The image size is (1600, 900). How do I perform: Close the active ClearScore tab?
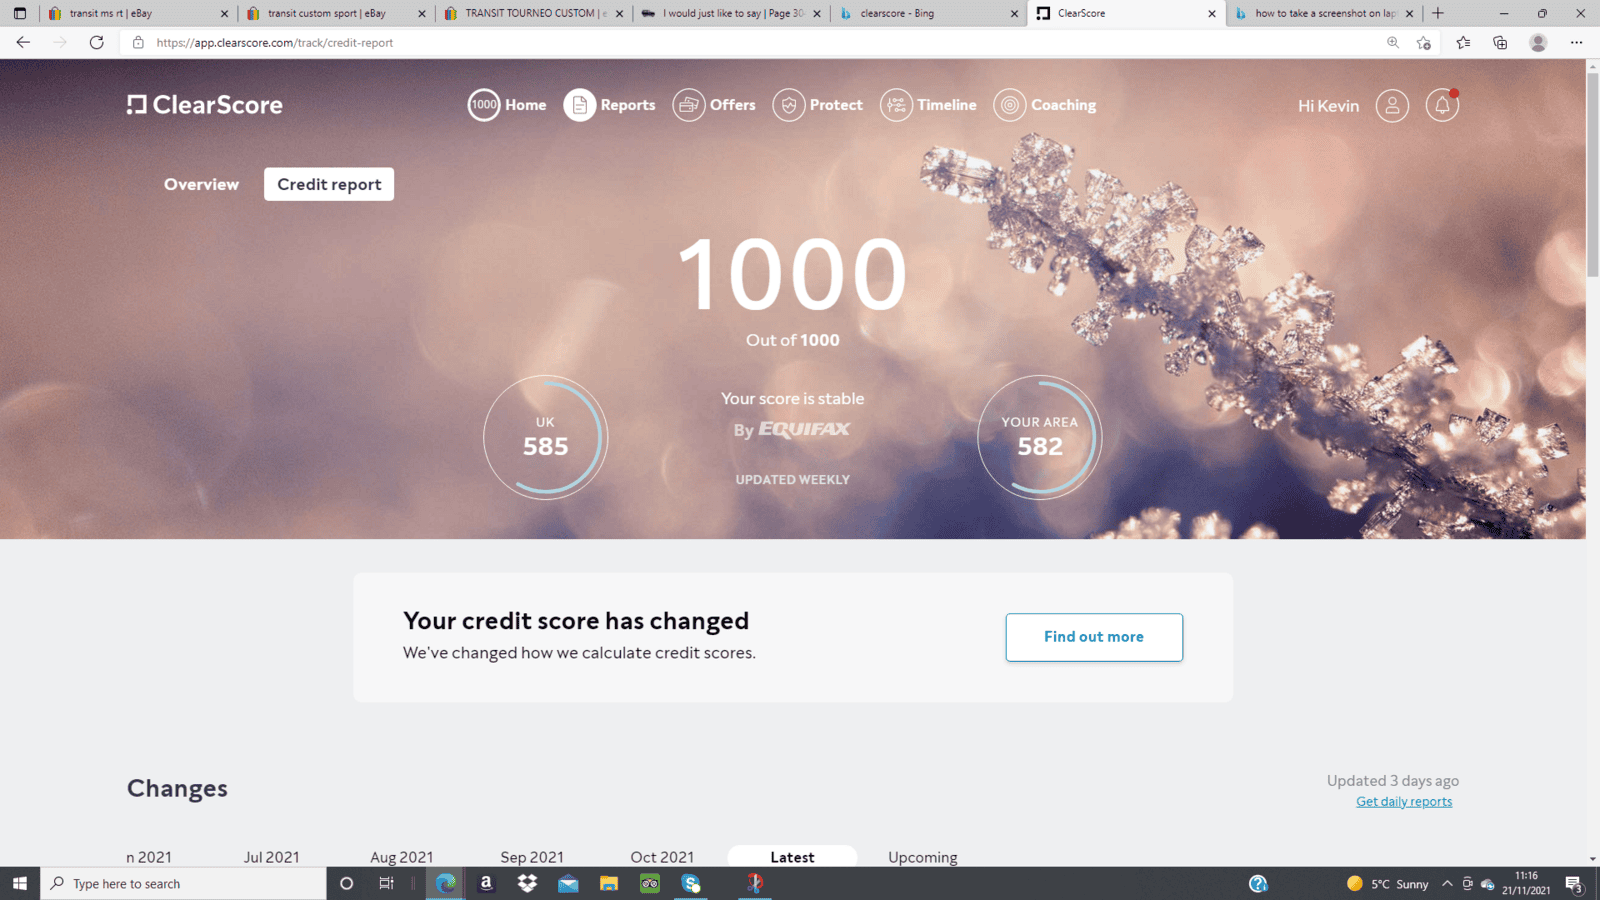pos(1212,13)
